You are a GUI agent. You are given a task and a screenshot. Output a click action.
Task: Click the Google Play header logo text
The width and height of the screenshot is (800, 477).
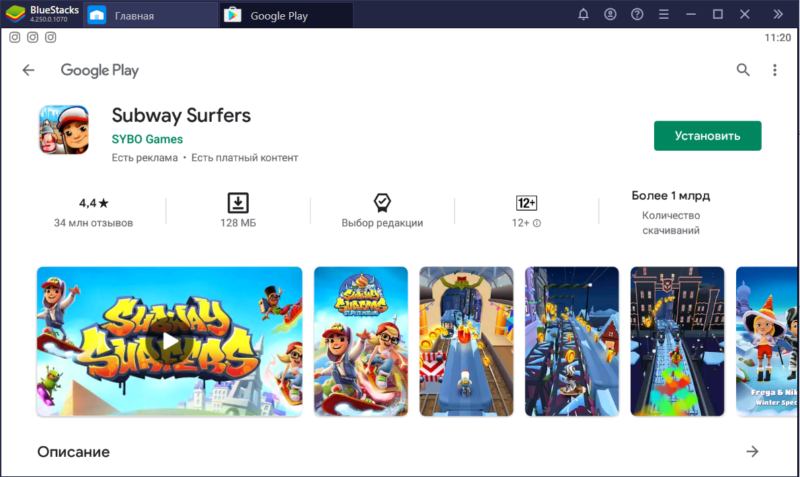[x=99, y=70]
